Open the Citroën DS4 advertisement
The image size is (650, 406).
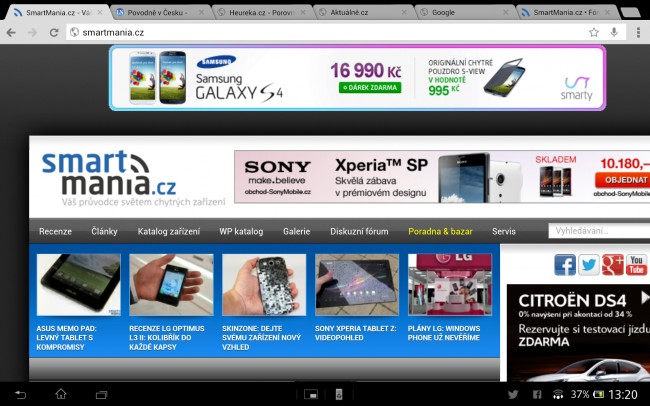tap(578, 333)
